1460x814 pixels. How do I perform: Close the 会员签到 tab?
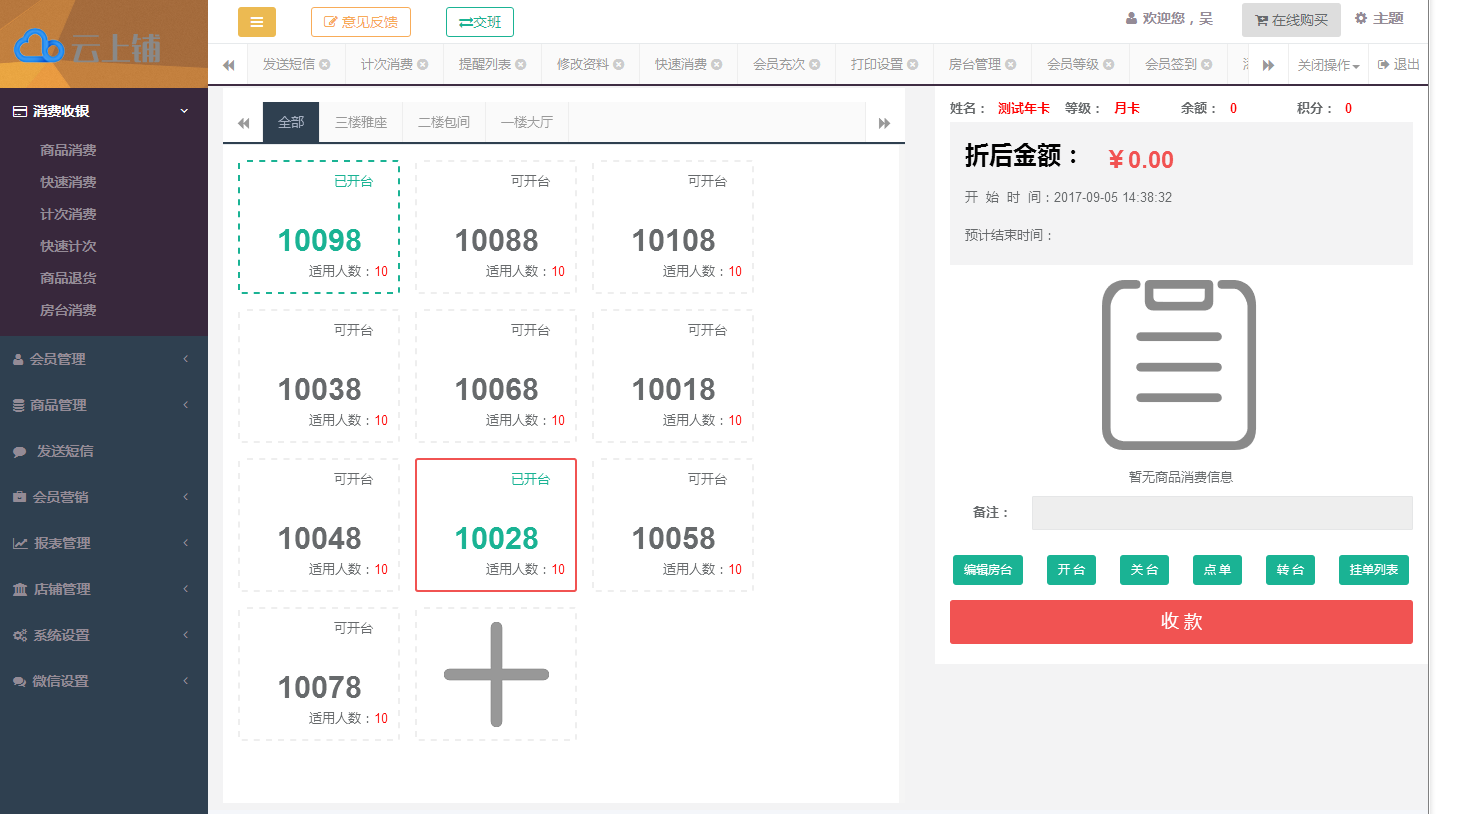coord(1207,64)
